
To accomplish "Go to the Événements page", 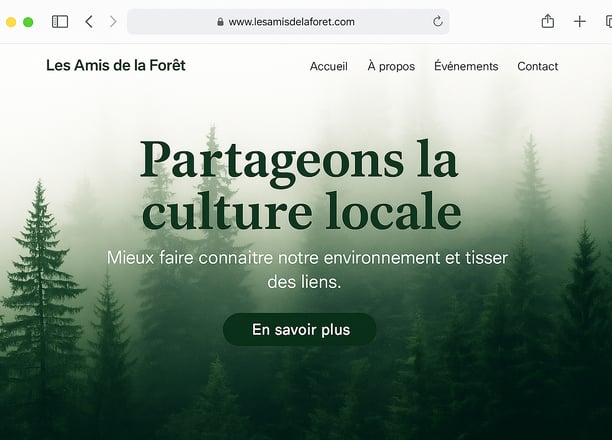I will click(x=466, y=66).
